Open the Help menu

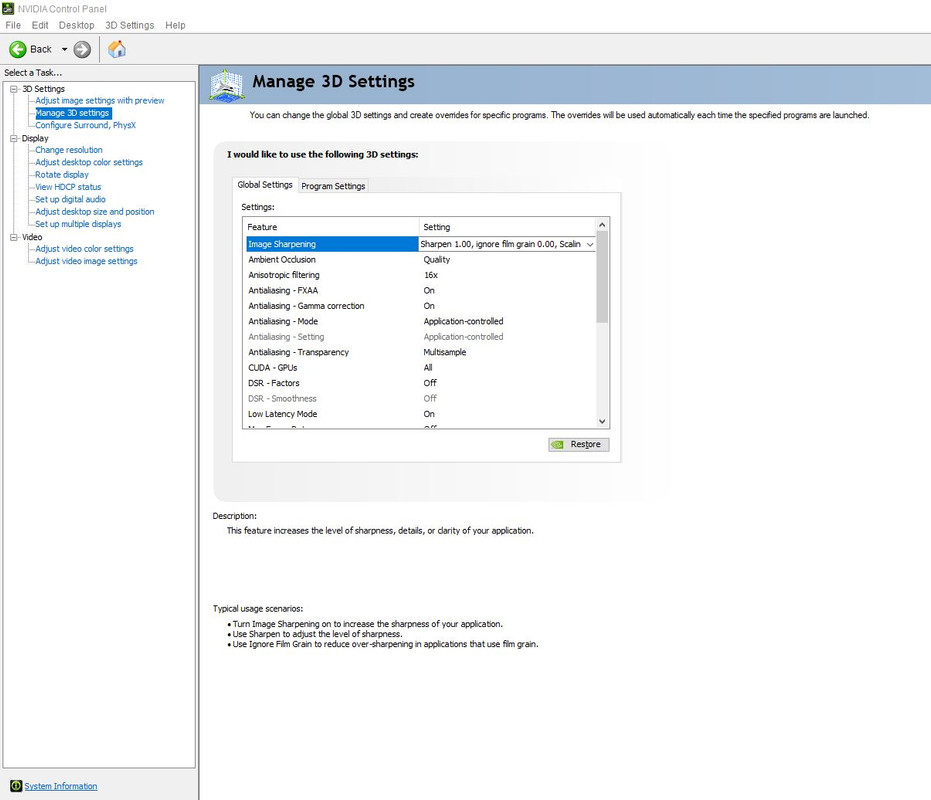(175, 25)
